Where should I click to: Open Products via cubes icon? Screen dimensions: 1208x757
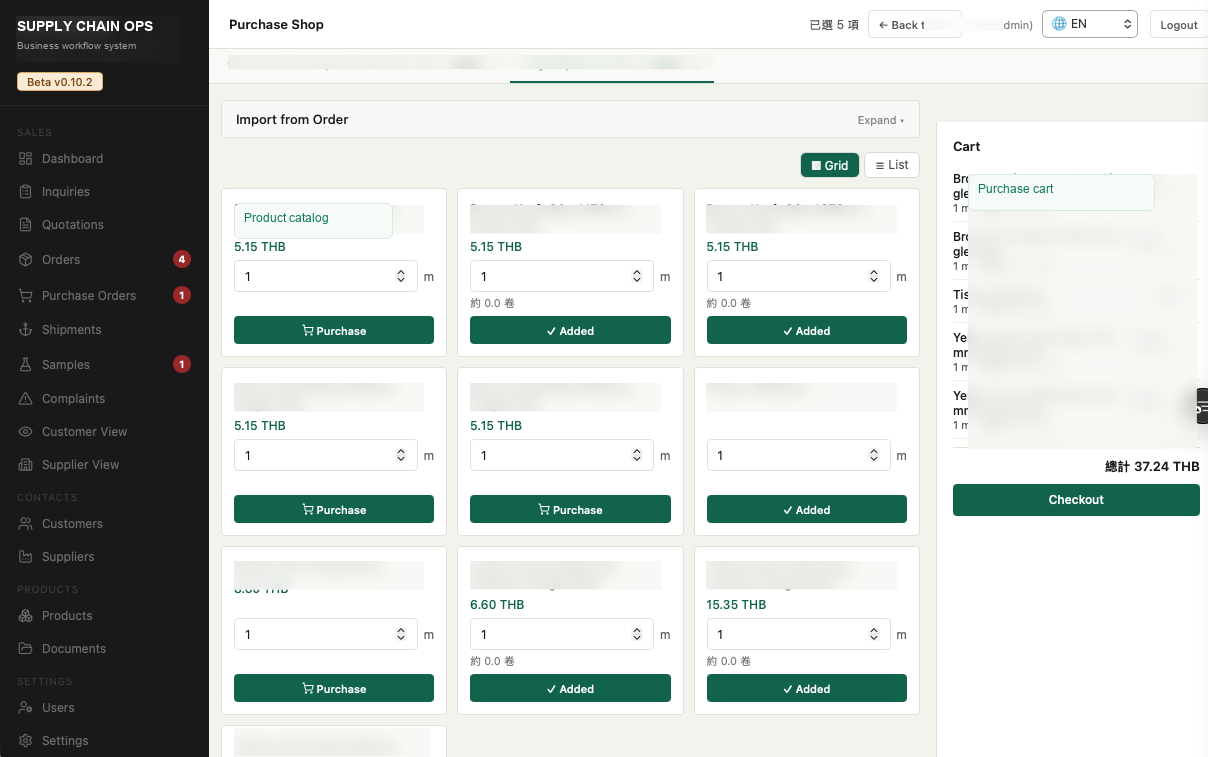[x=25, y=616]
